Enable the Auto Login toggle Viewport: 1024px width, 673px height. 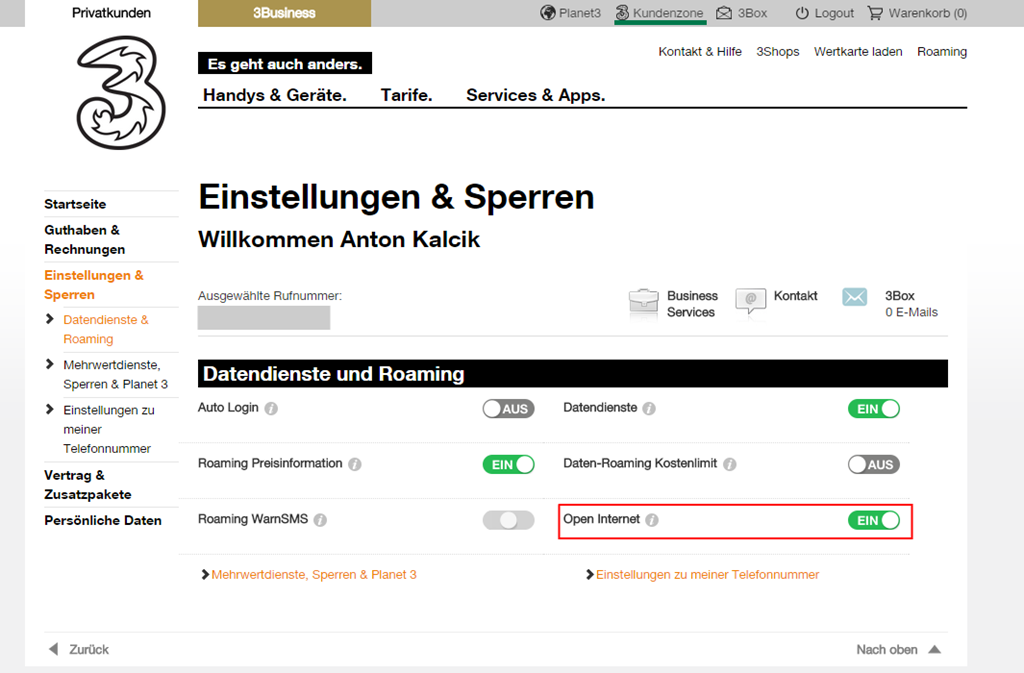pos(508,409)
